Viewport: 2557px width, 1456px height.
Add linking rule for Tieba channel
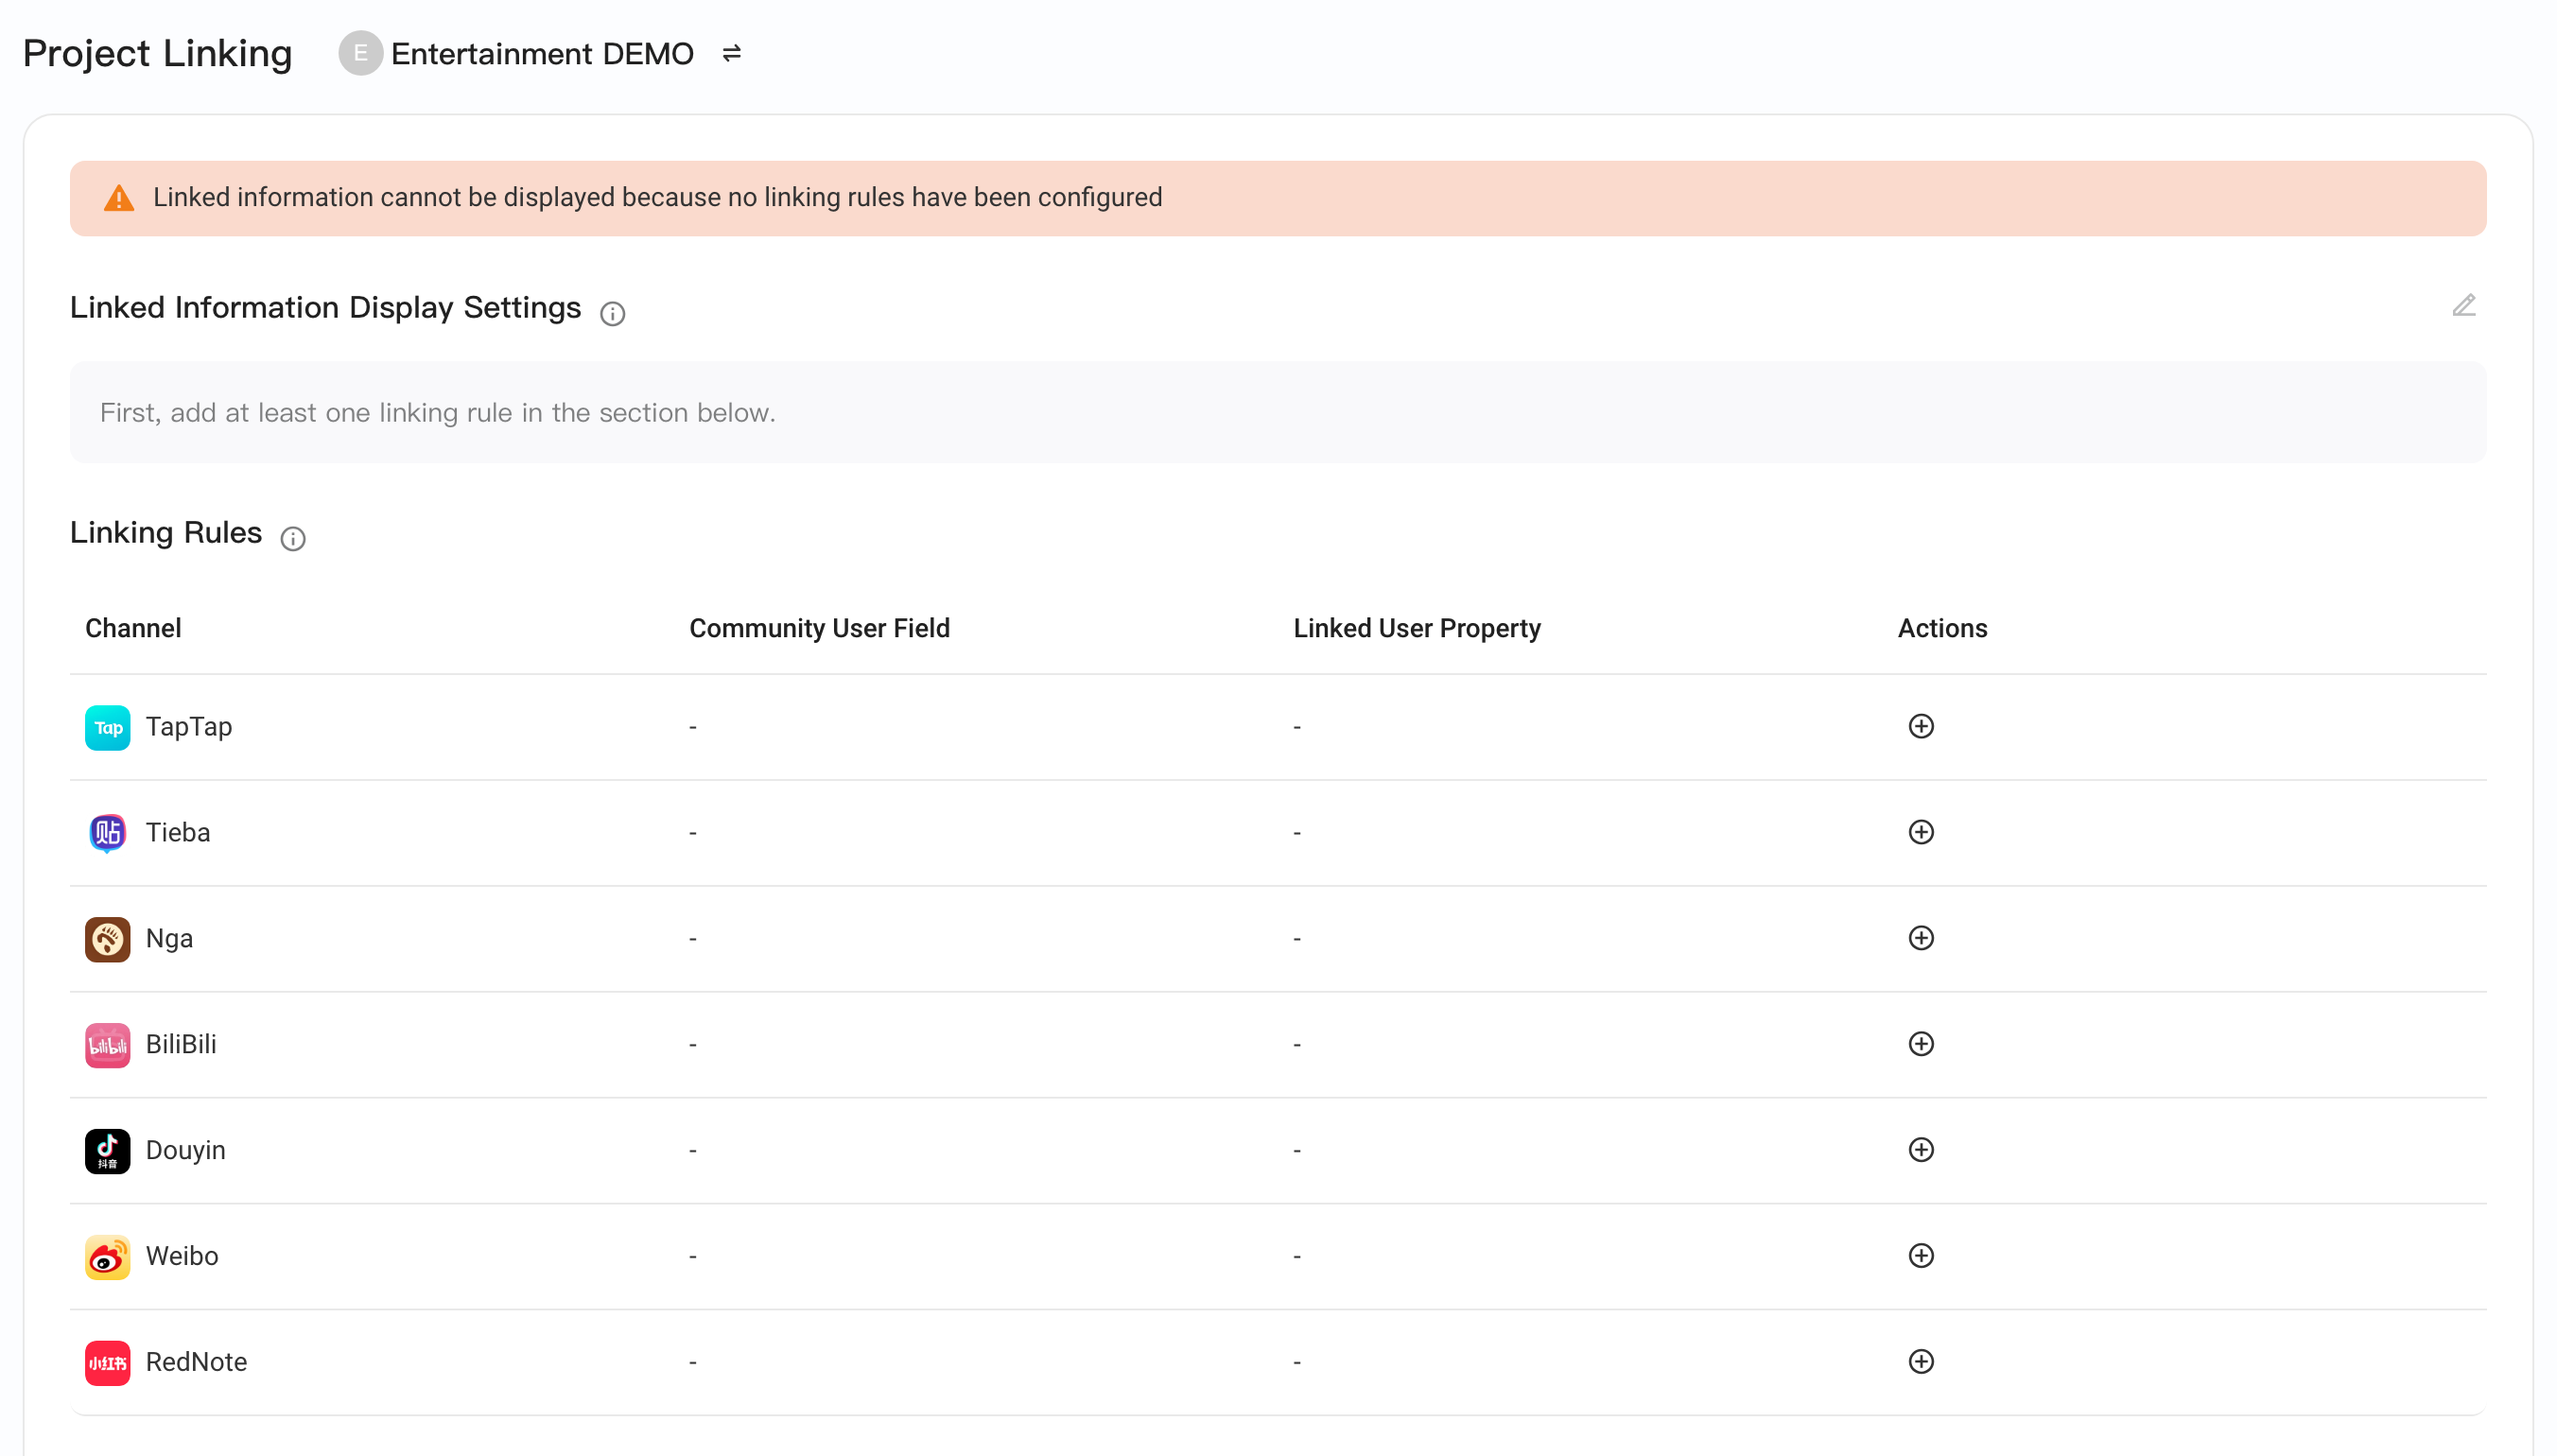pyautogui.click(x=1920, y=832)
